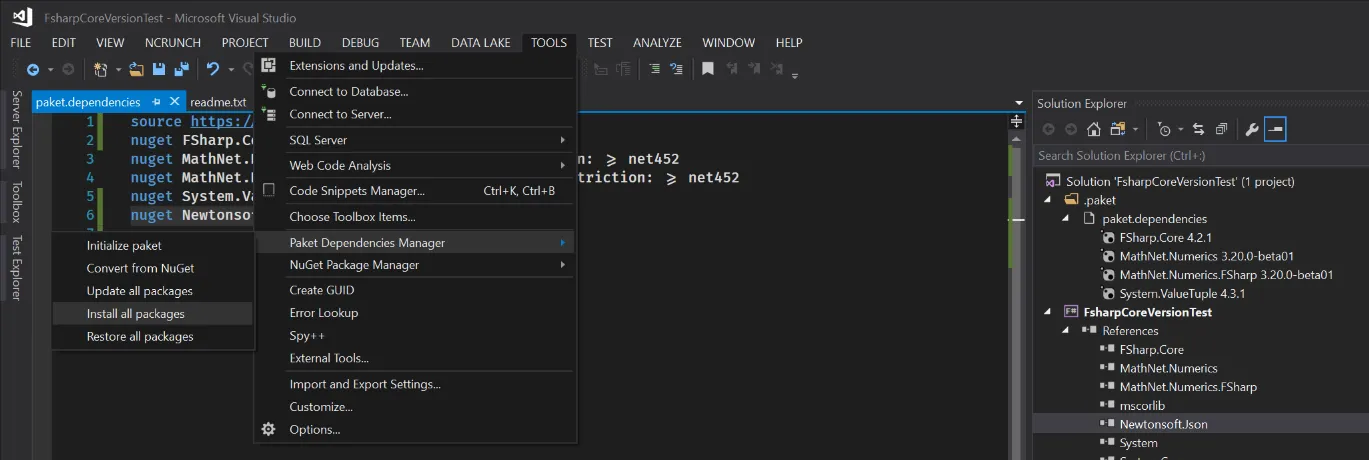Click Sync with Active Document icon
Image resolution: width=1369 pixels, height=460 pixels.
pos(1198,129)
